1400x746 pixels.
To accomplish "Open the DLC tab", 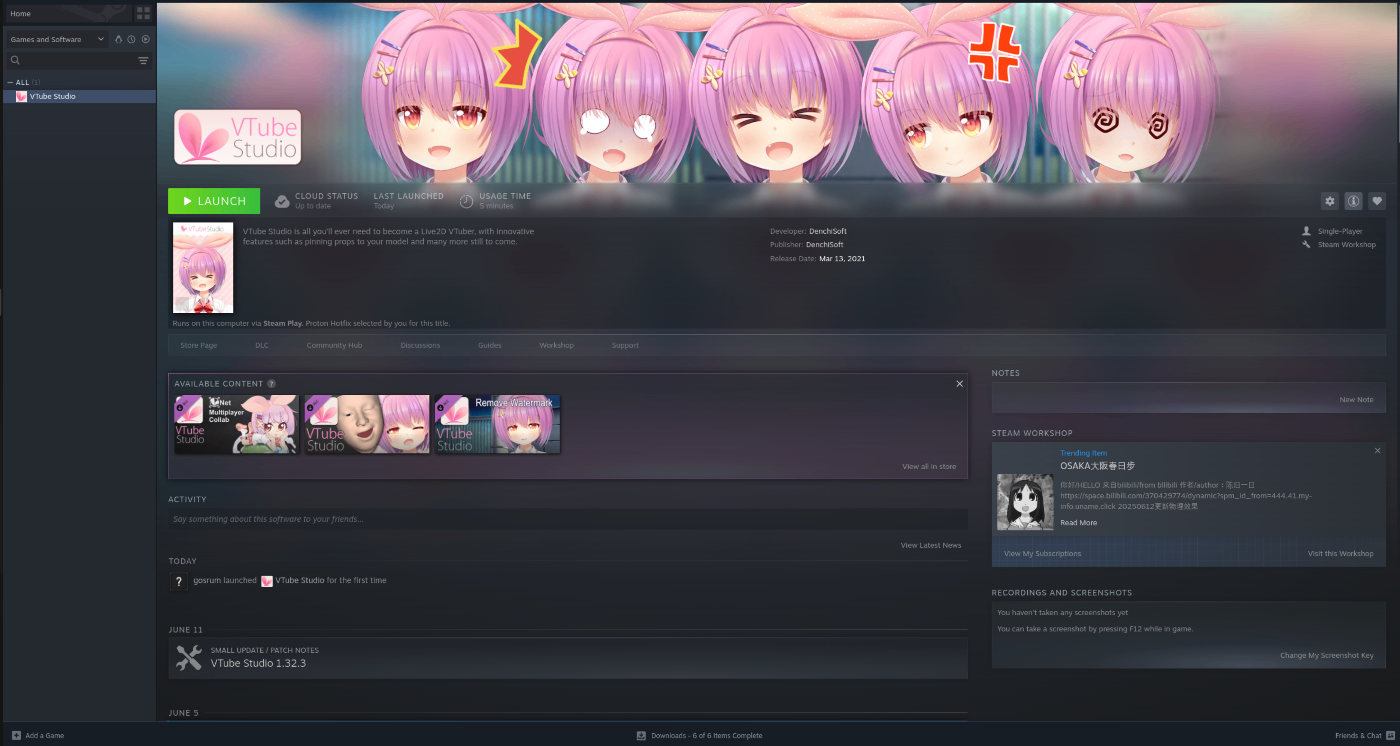I will point(262,345).
